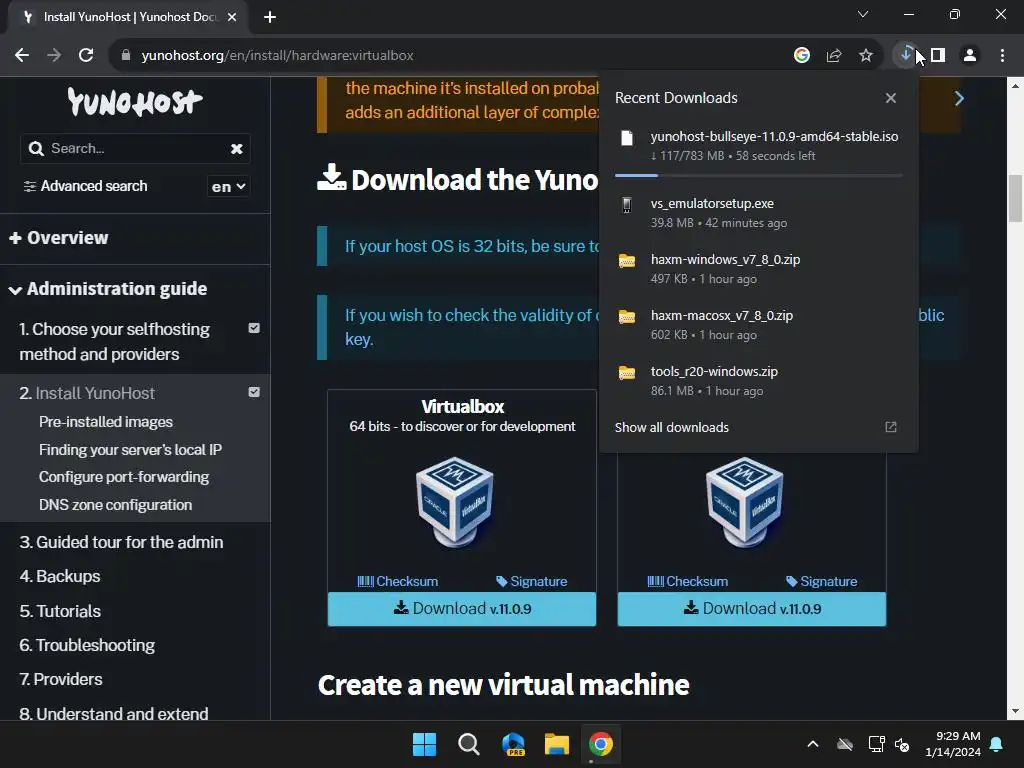Open the Chrome side panel

click(x=938, y=56)
